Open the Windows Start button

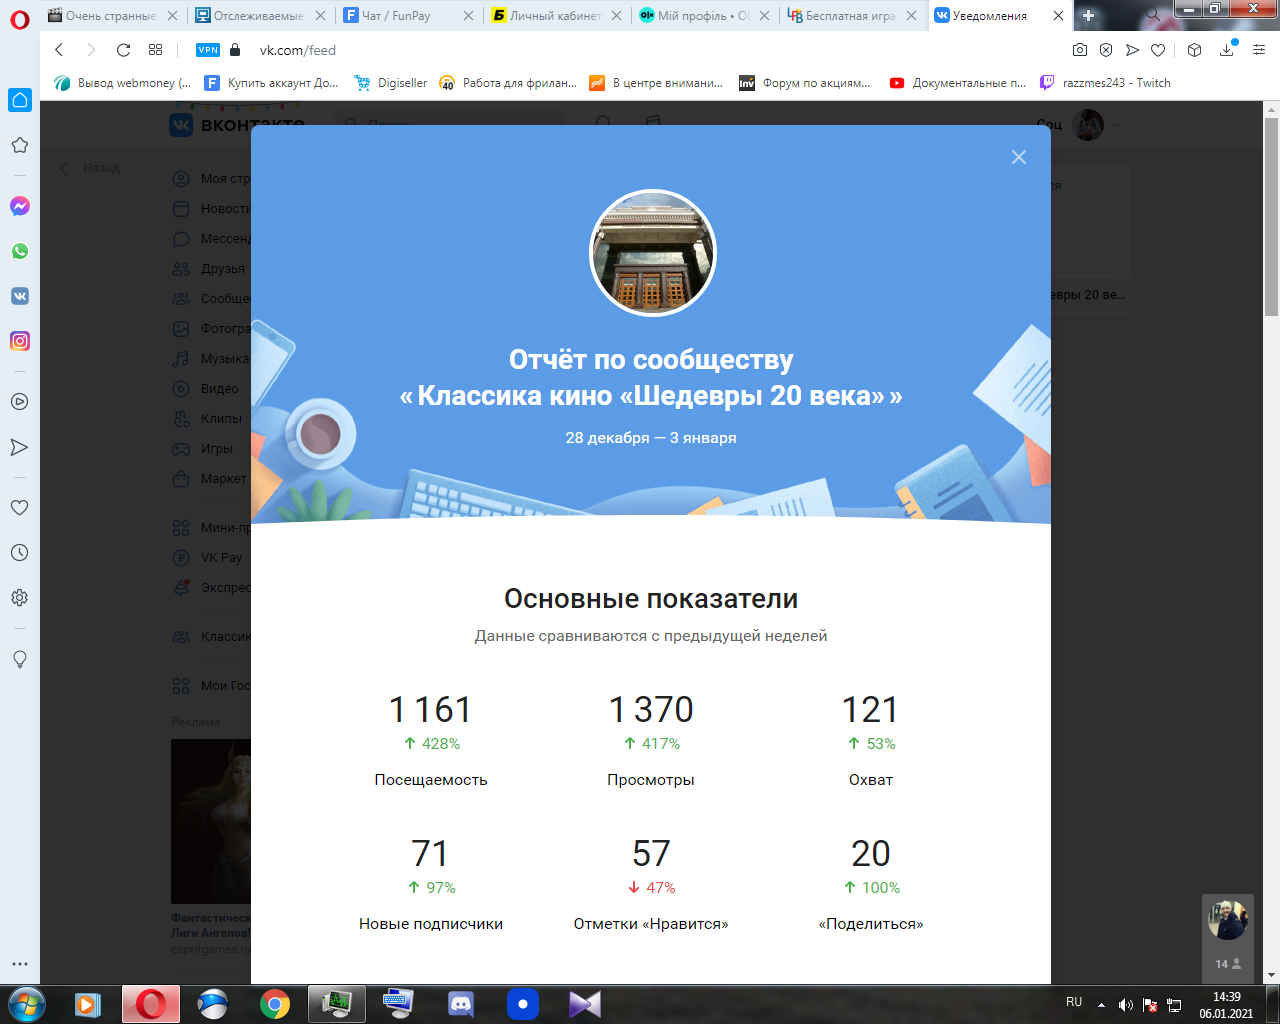(x=26, y=1003)
